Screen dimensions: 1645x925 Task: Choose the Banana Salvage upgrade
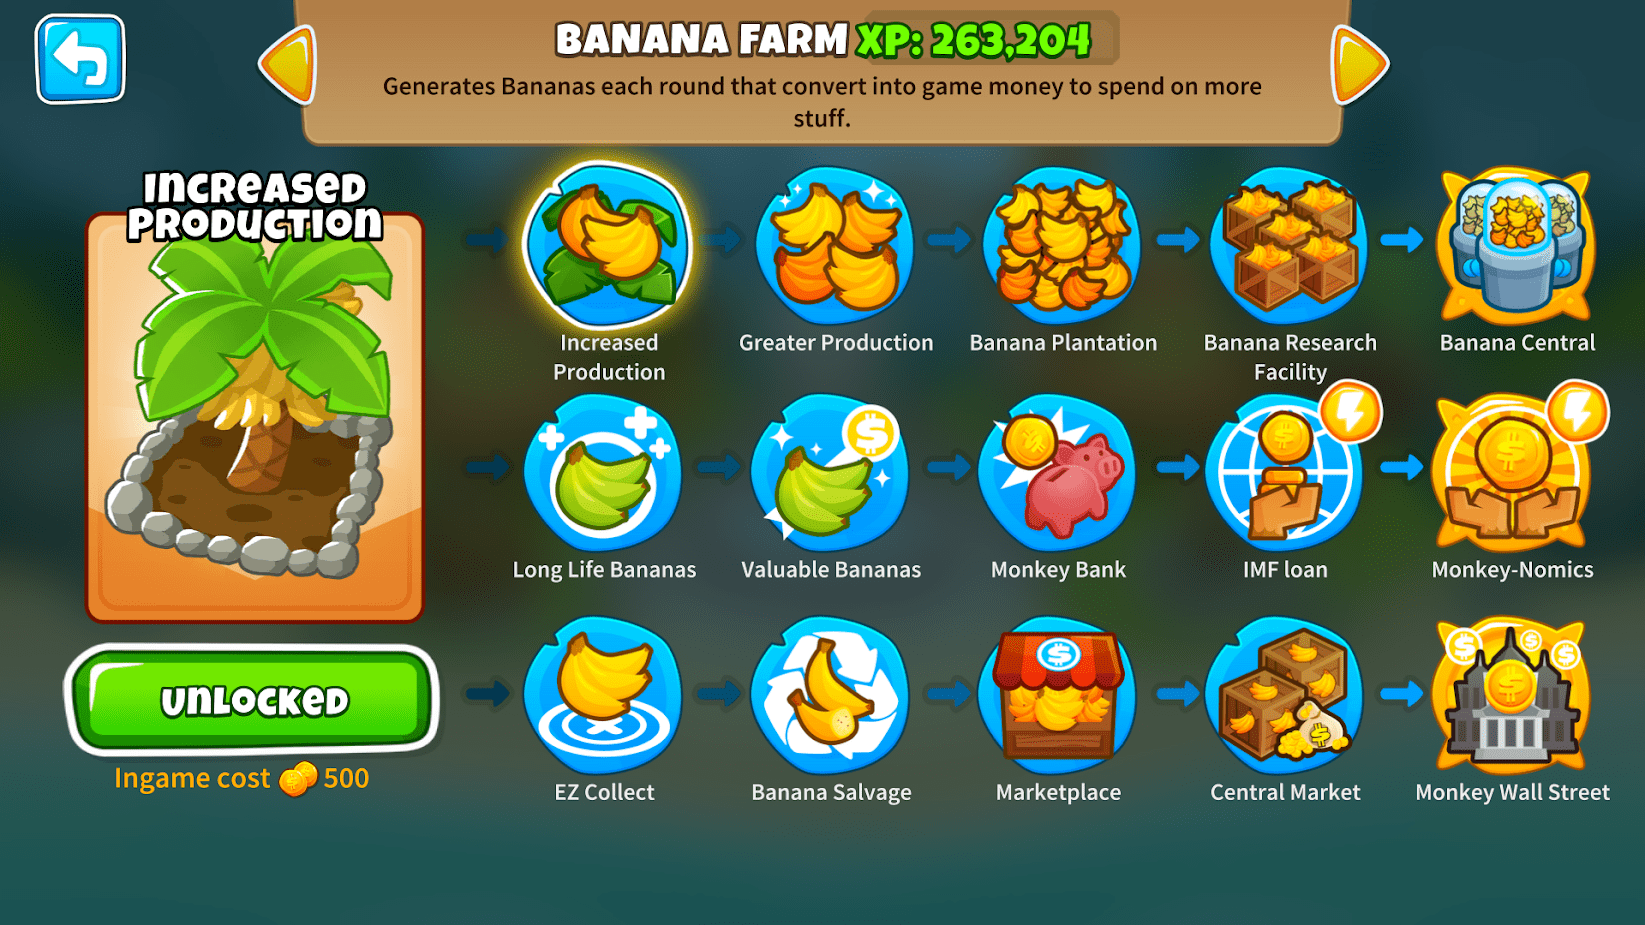tap(830, 696)
